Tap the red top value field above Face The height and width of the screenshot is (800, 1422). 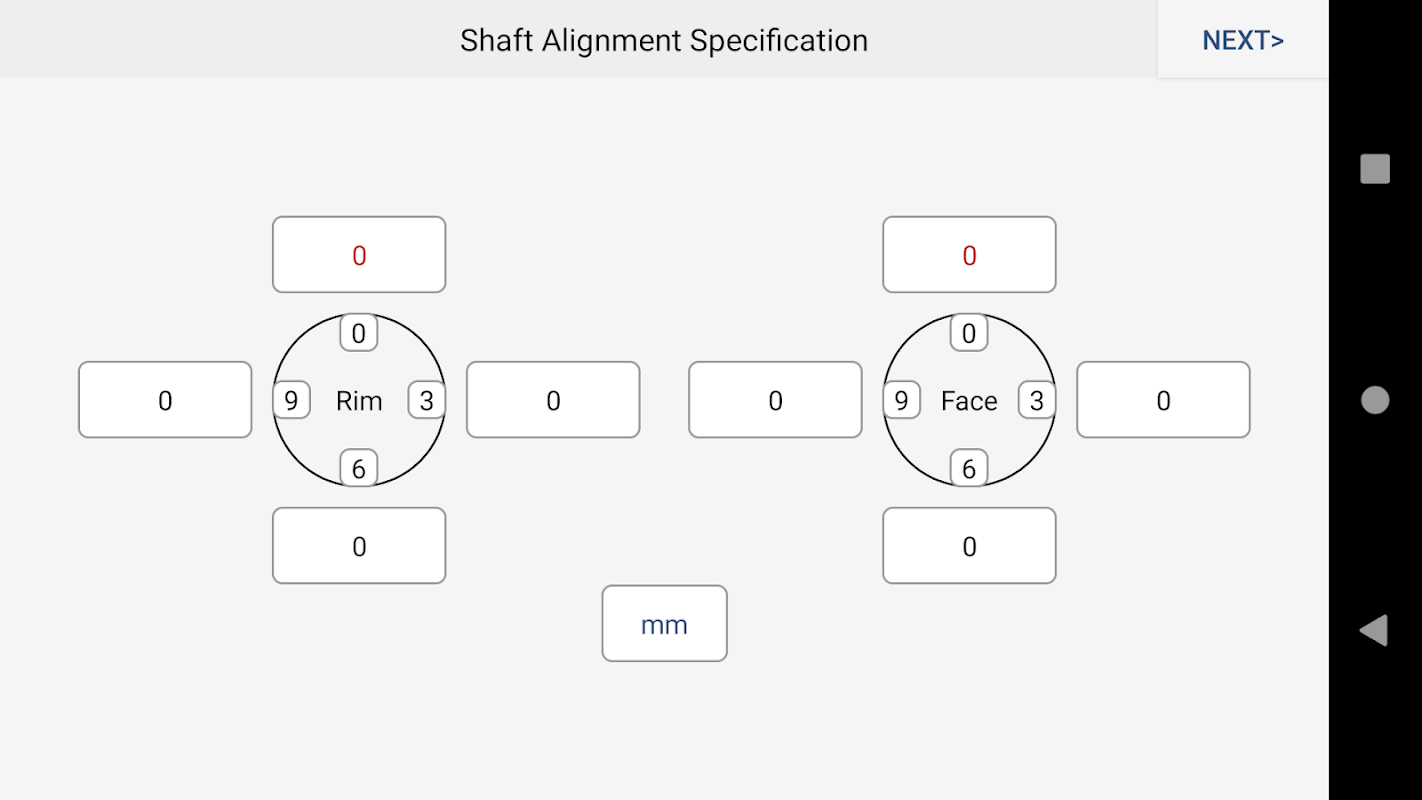click(x=969, y=255)
